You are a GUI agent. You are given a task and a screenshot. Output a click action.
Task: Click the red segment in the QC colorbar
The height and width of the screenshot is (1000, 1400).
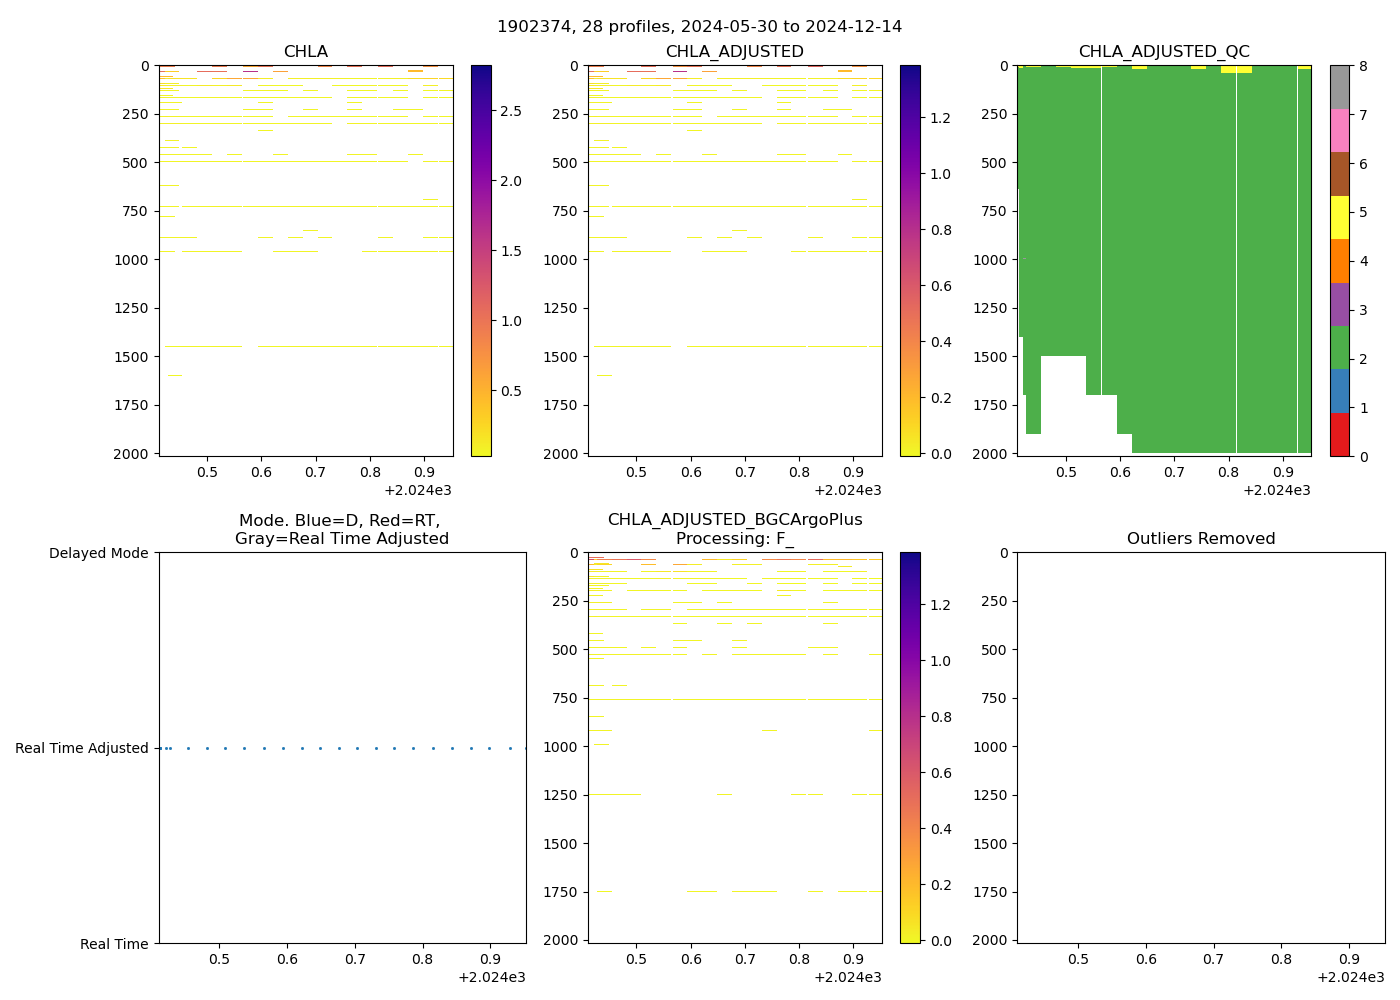[x=1339, y=435]
